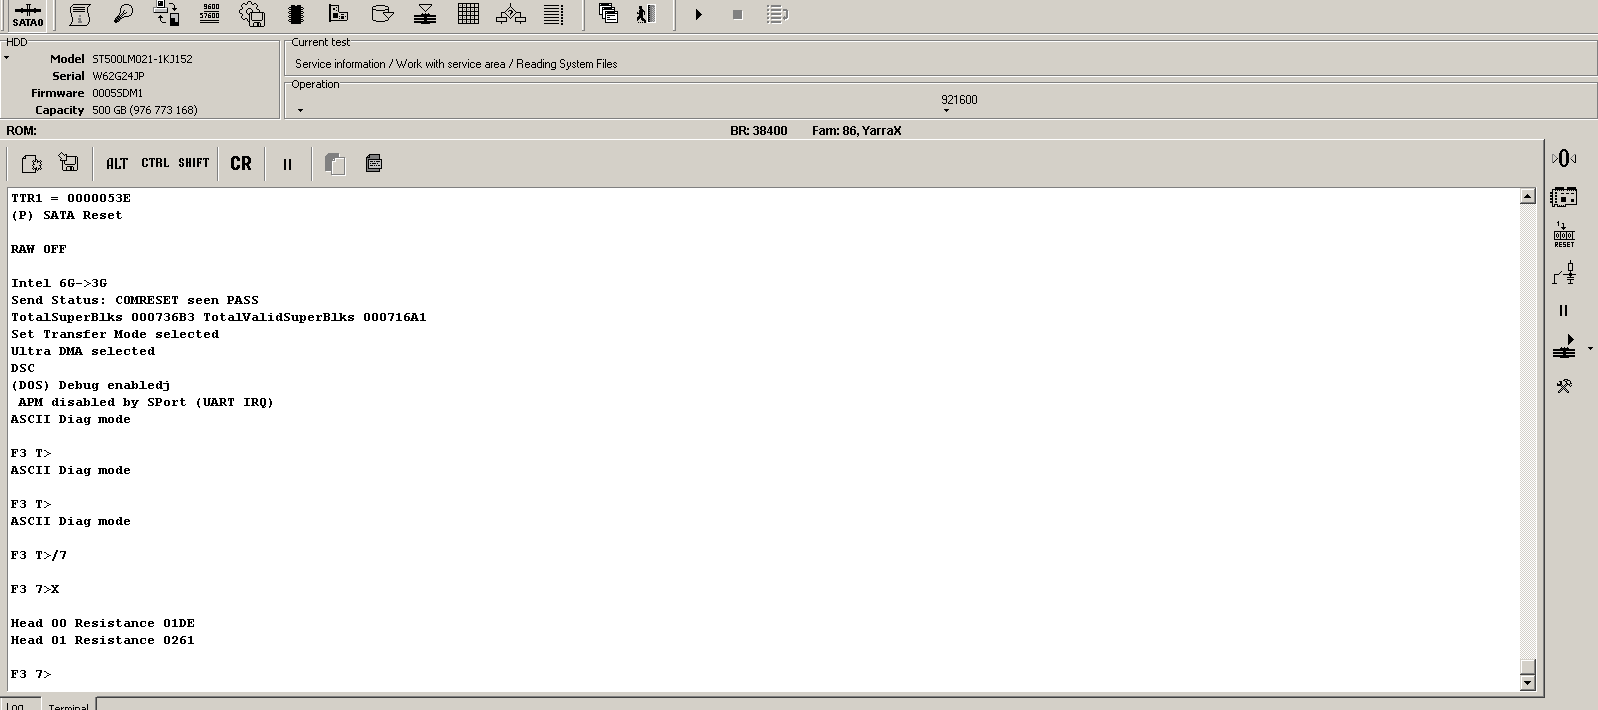Click the terminal scrollbar down arrow
The image size is (1598, 710).
(1527, 683)
